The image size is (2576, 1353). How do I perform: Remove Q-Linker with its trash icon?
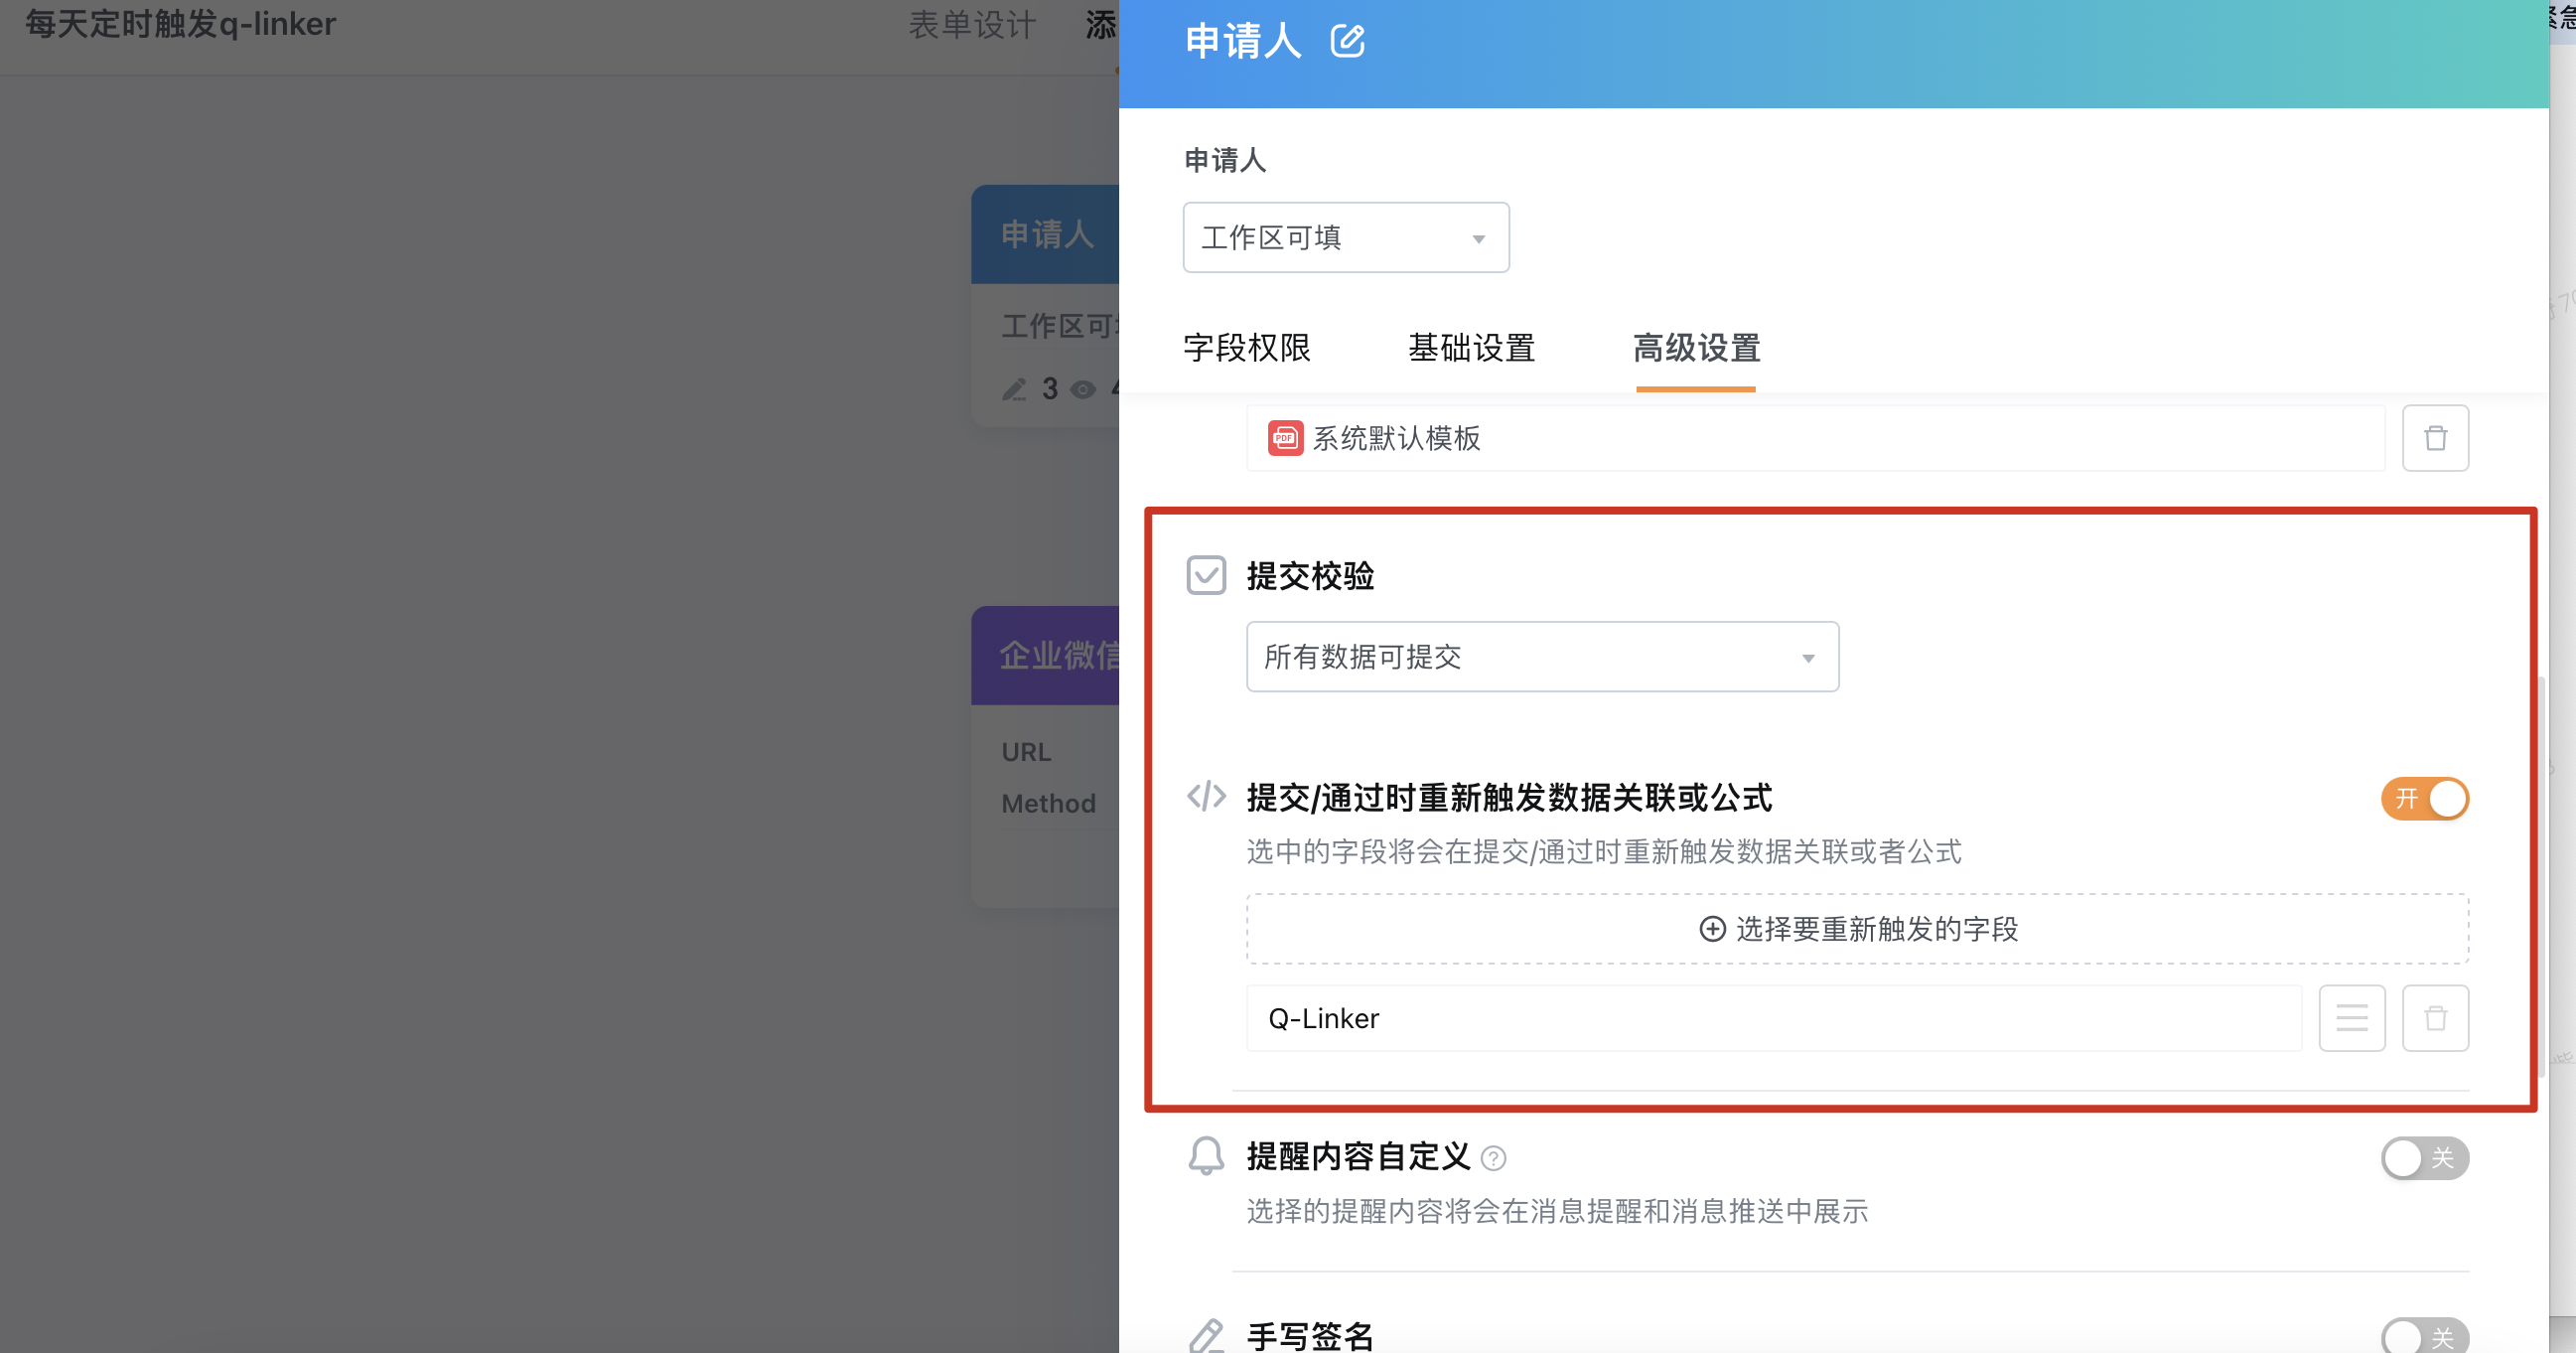(2435, 1018)
